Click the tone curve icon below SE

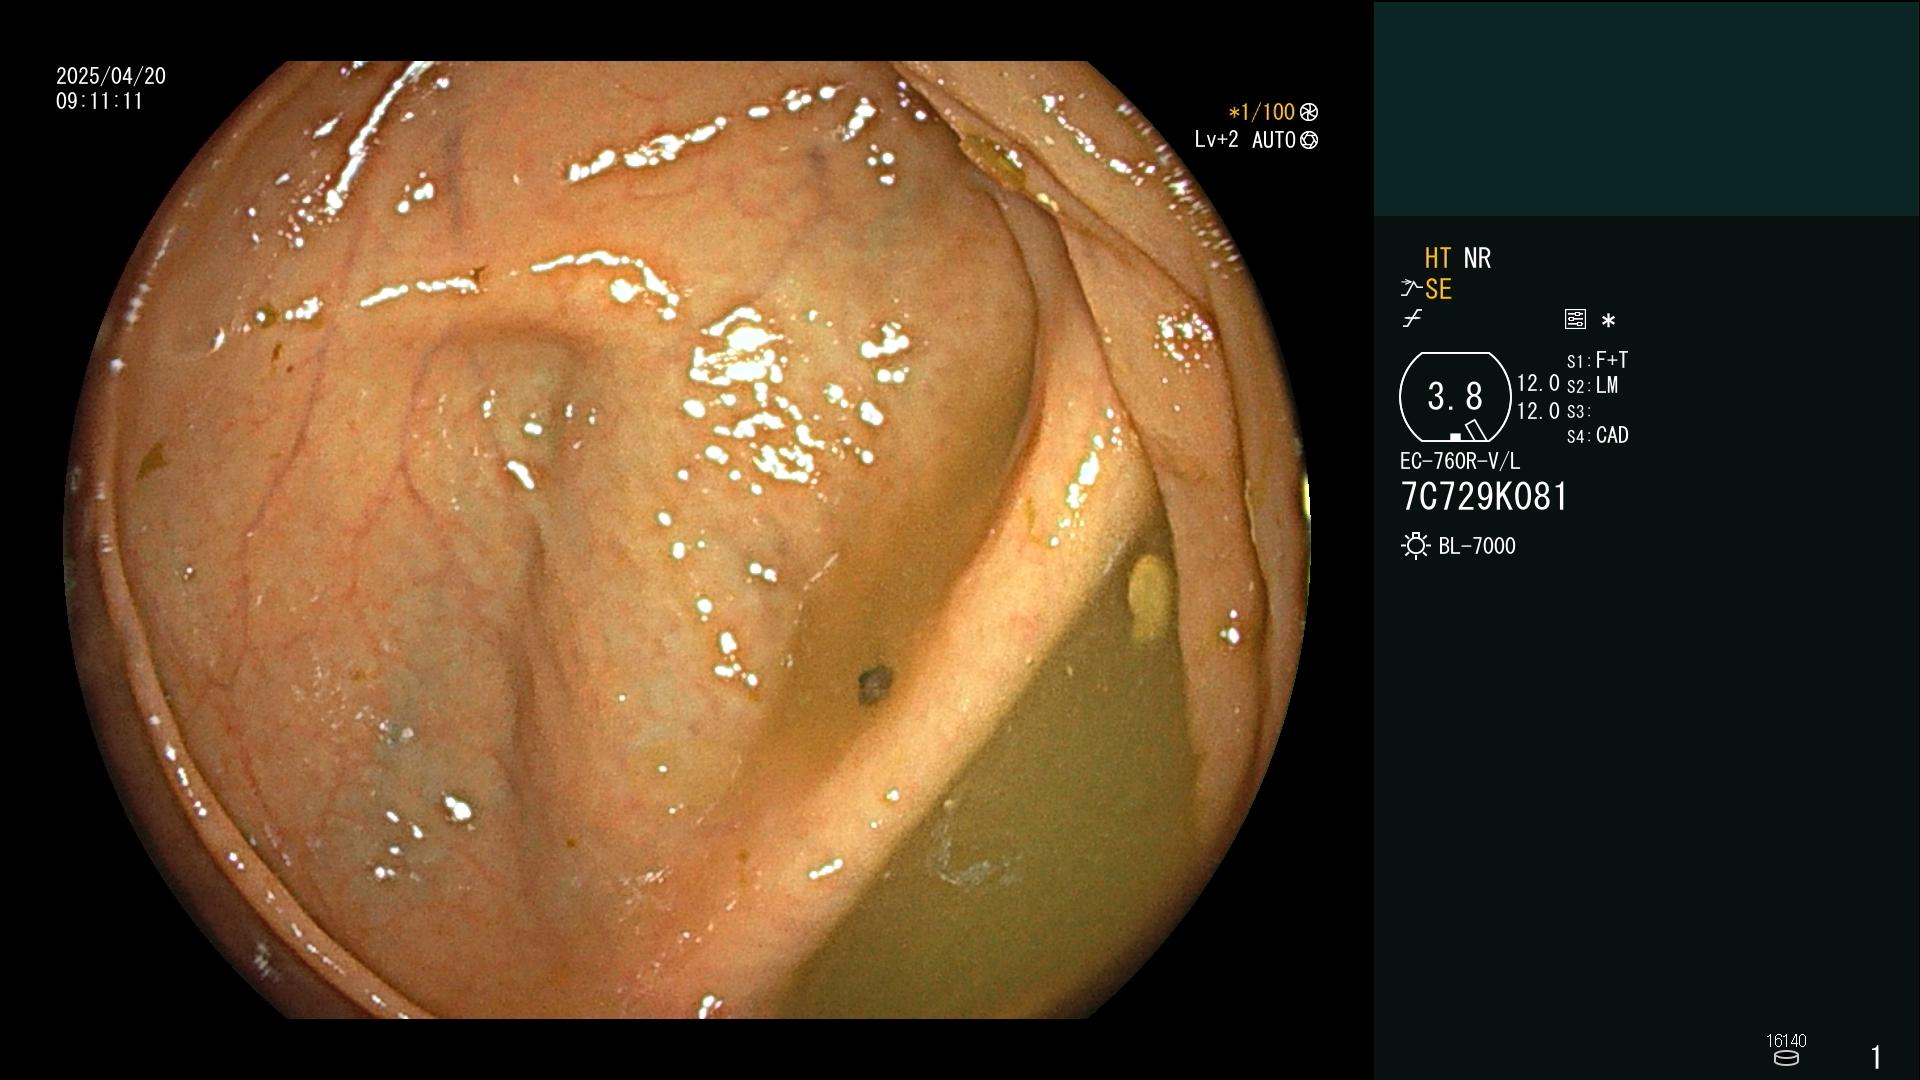tap(1412, 319)
